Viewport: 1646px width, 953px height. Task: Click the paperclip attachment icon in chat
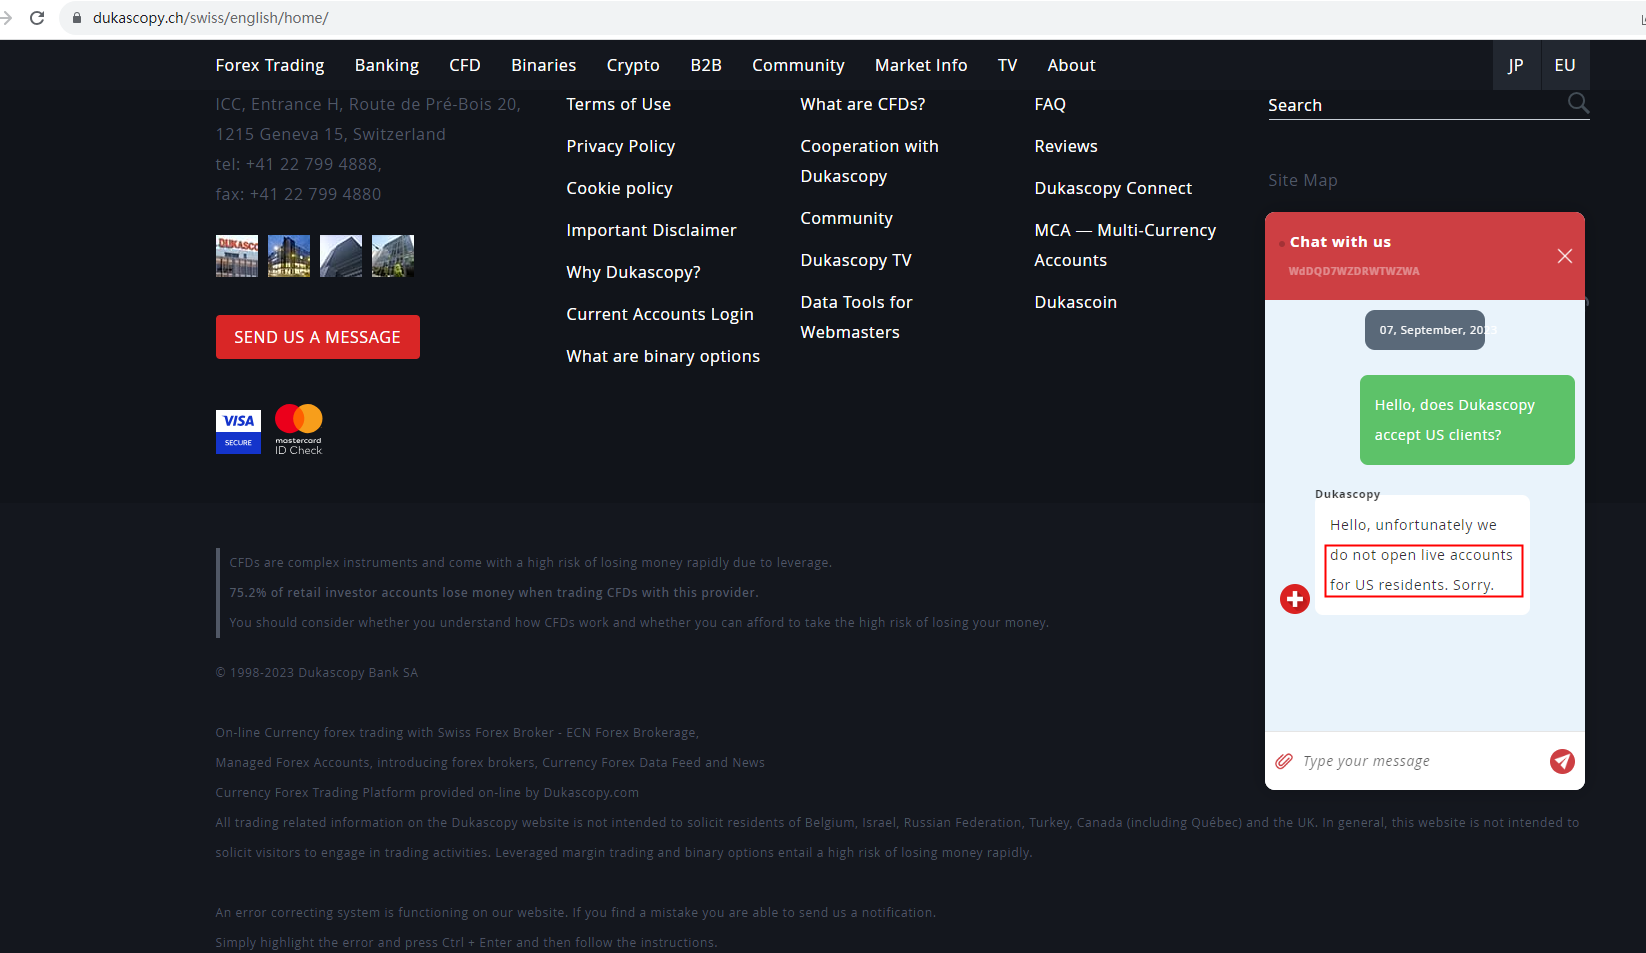1283,761
